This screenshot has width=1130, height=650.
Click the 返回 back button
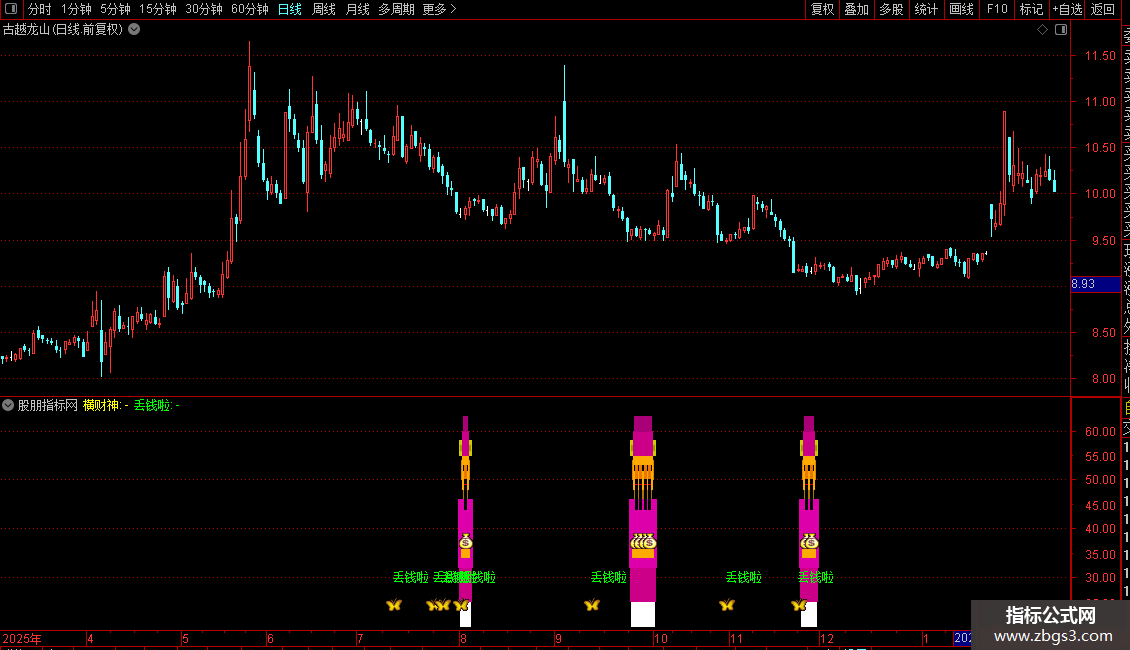[x=1103, y=9]
